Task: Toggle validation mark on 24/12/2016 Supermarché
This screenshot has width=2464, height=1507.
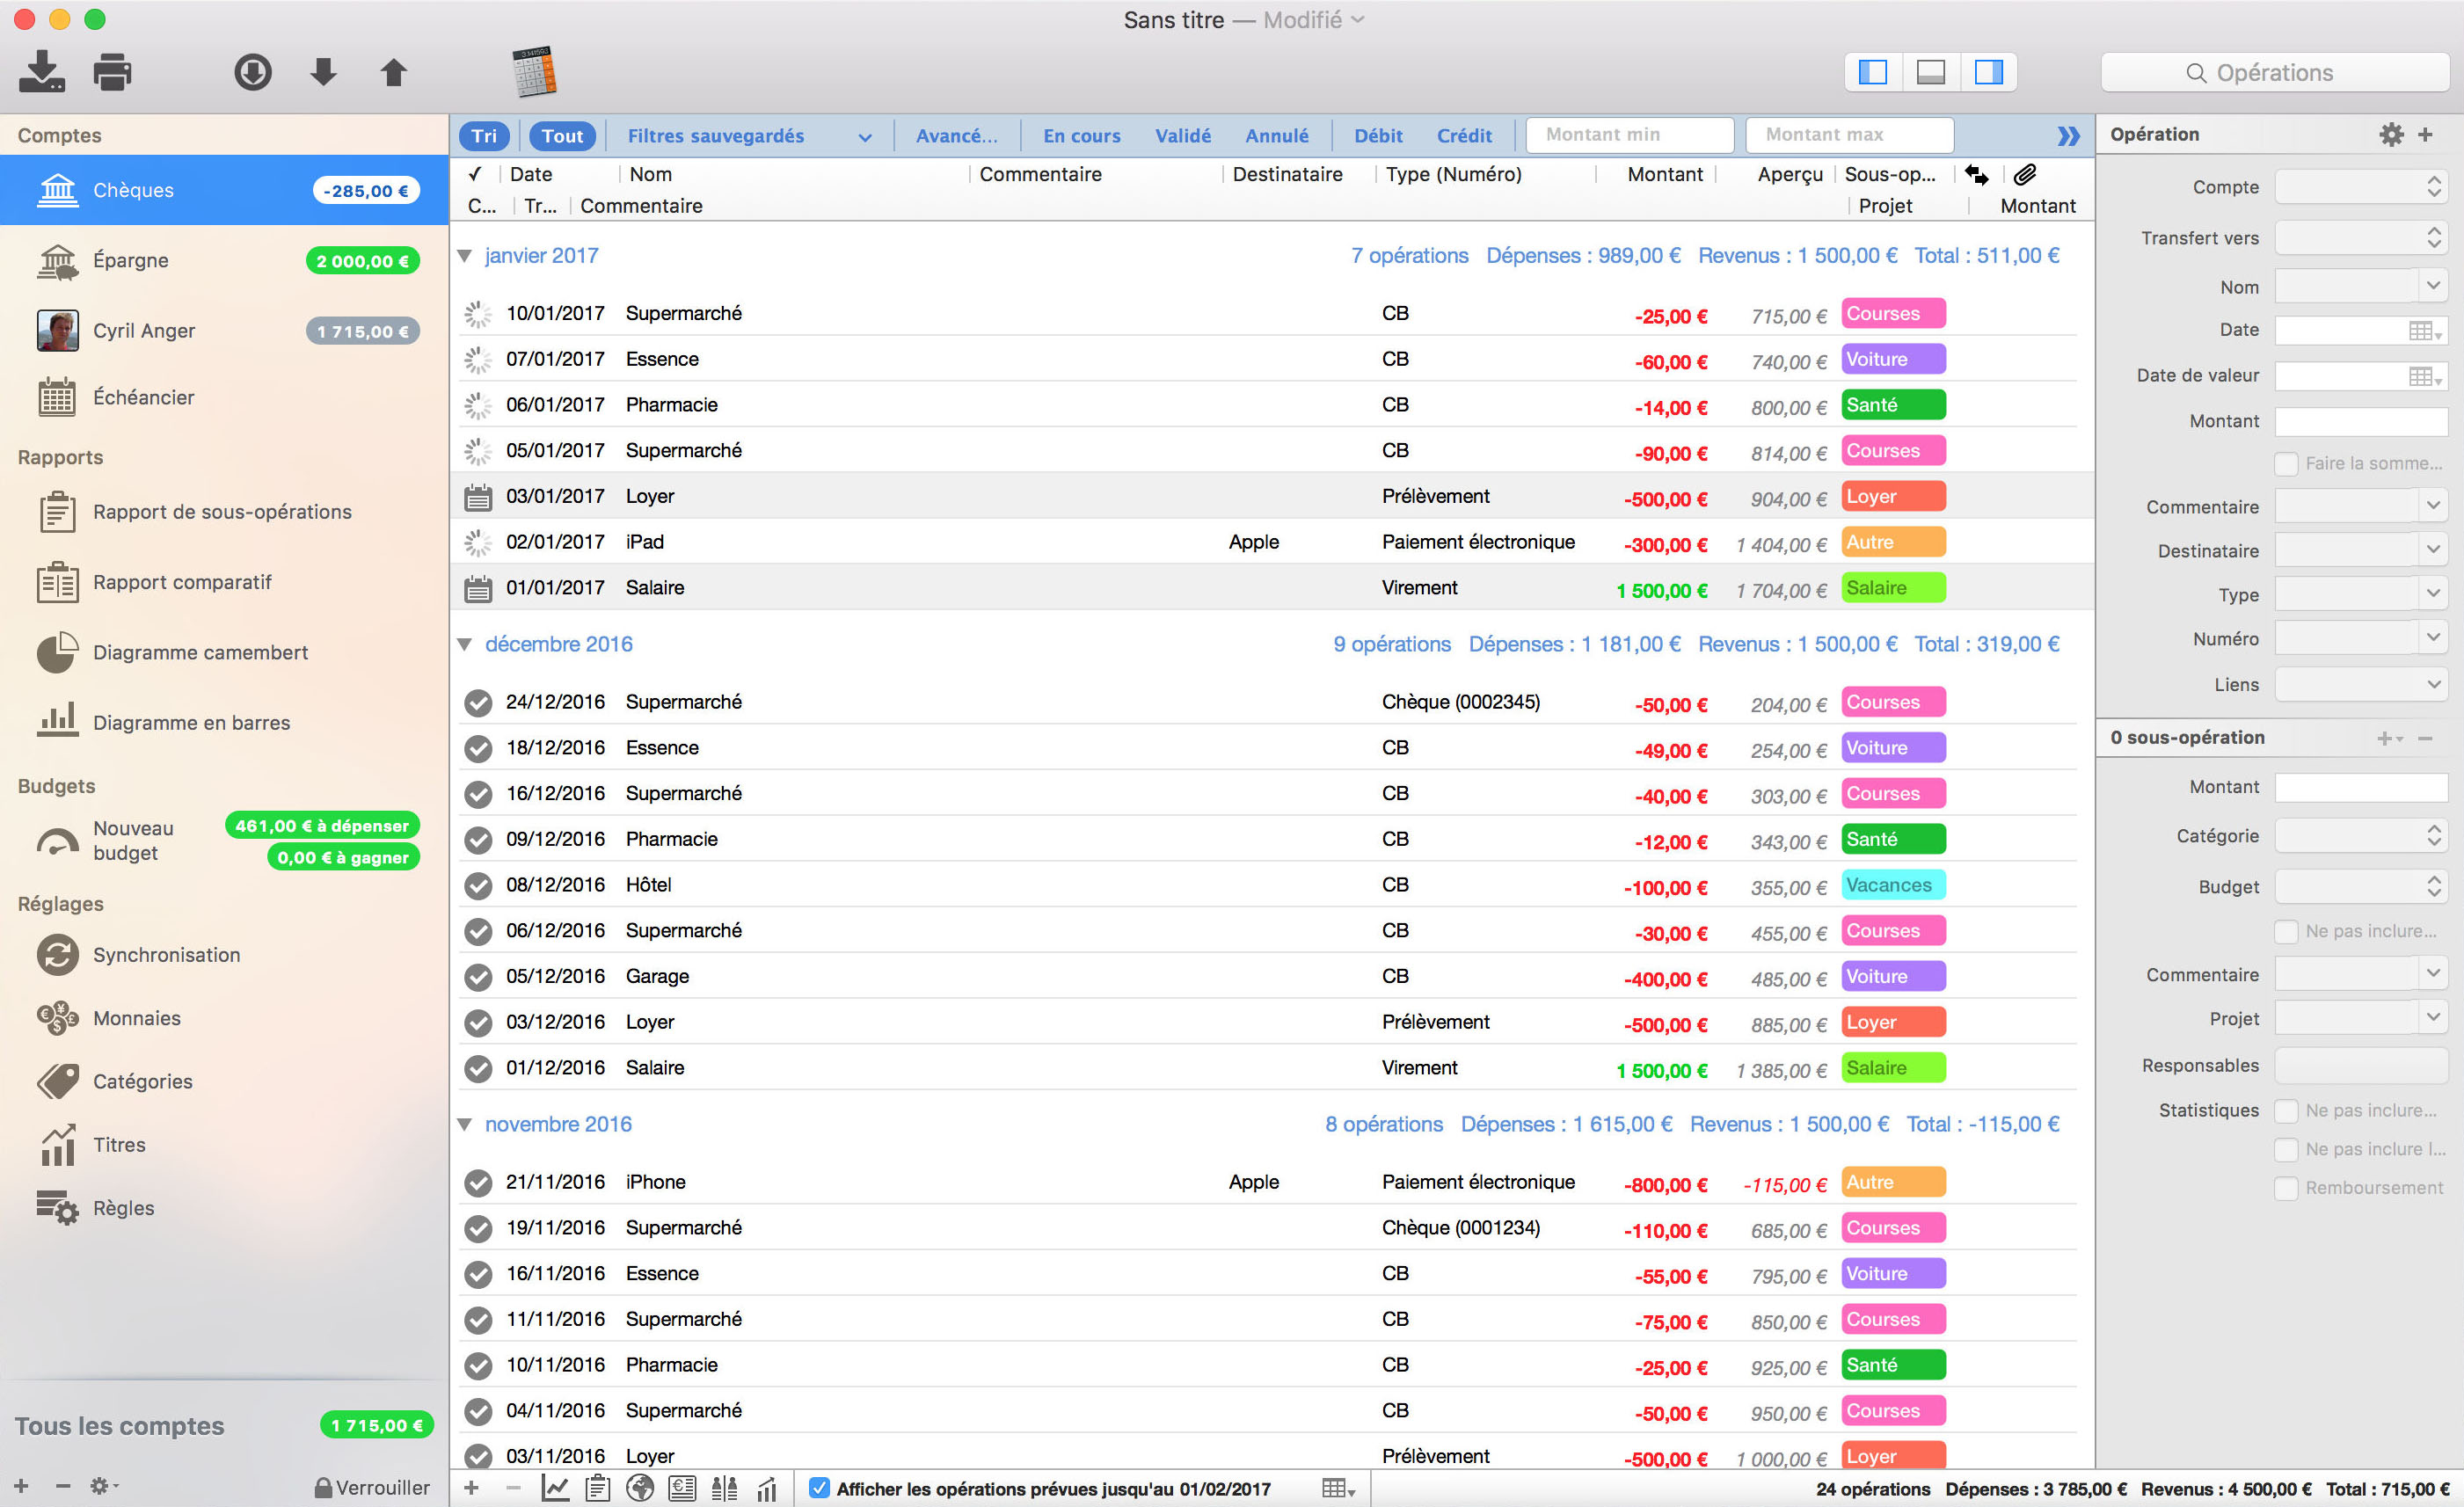Action: pos(478,703)
